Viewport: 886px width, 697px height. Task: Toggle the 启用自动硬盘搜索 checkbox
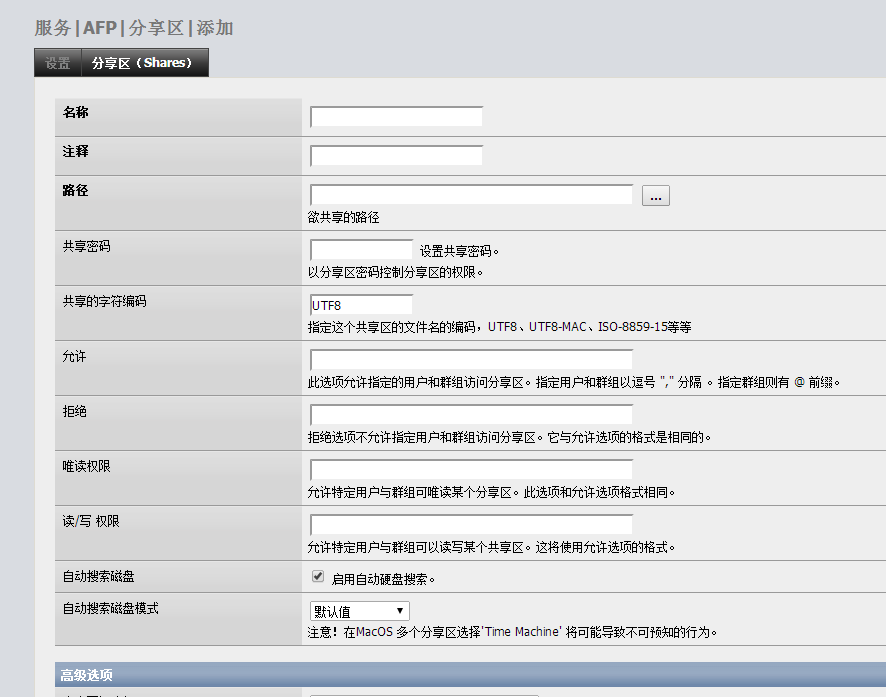point(318,577)
